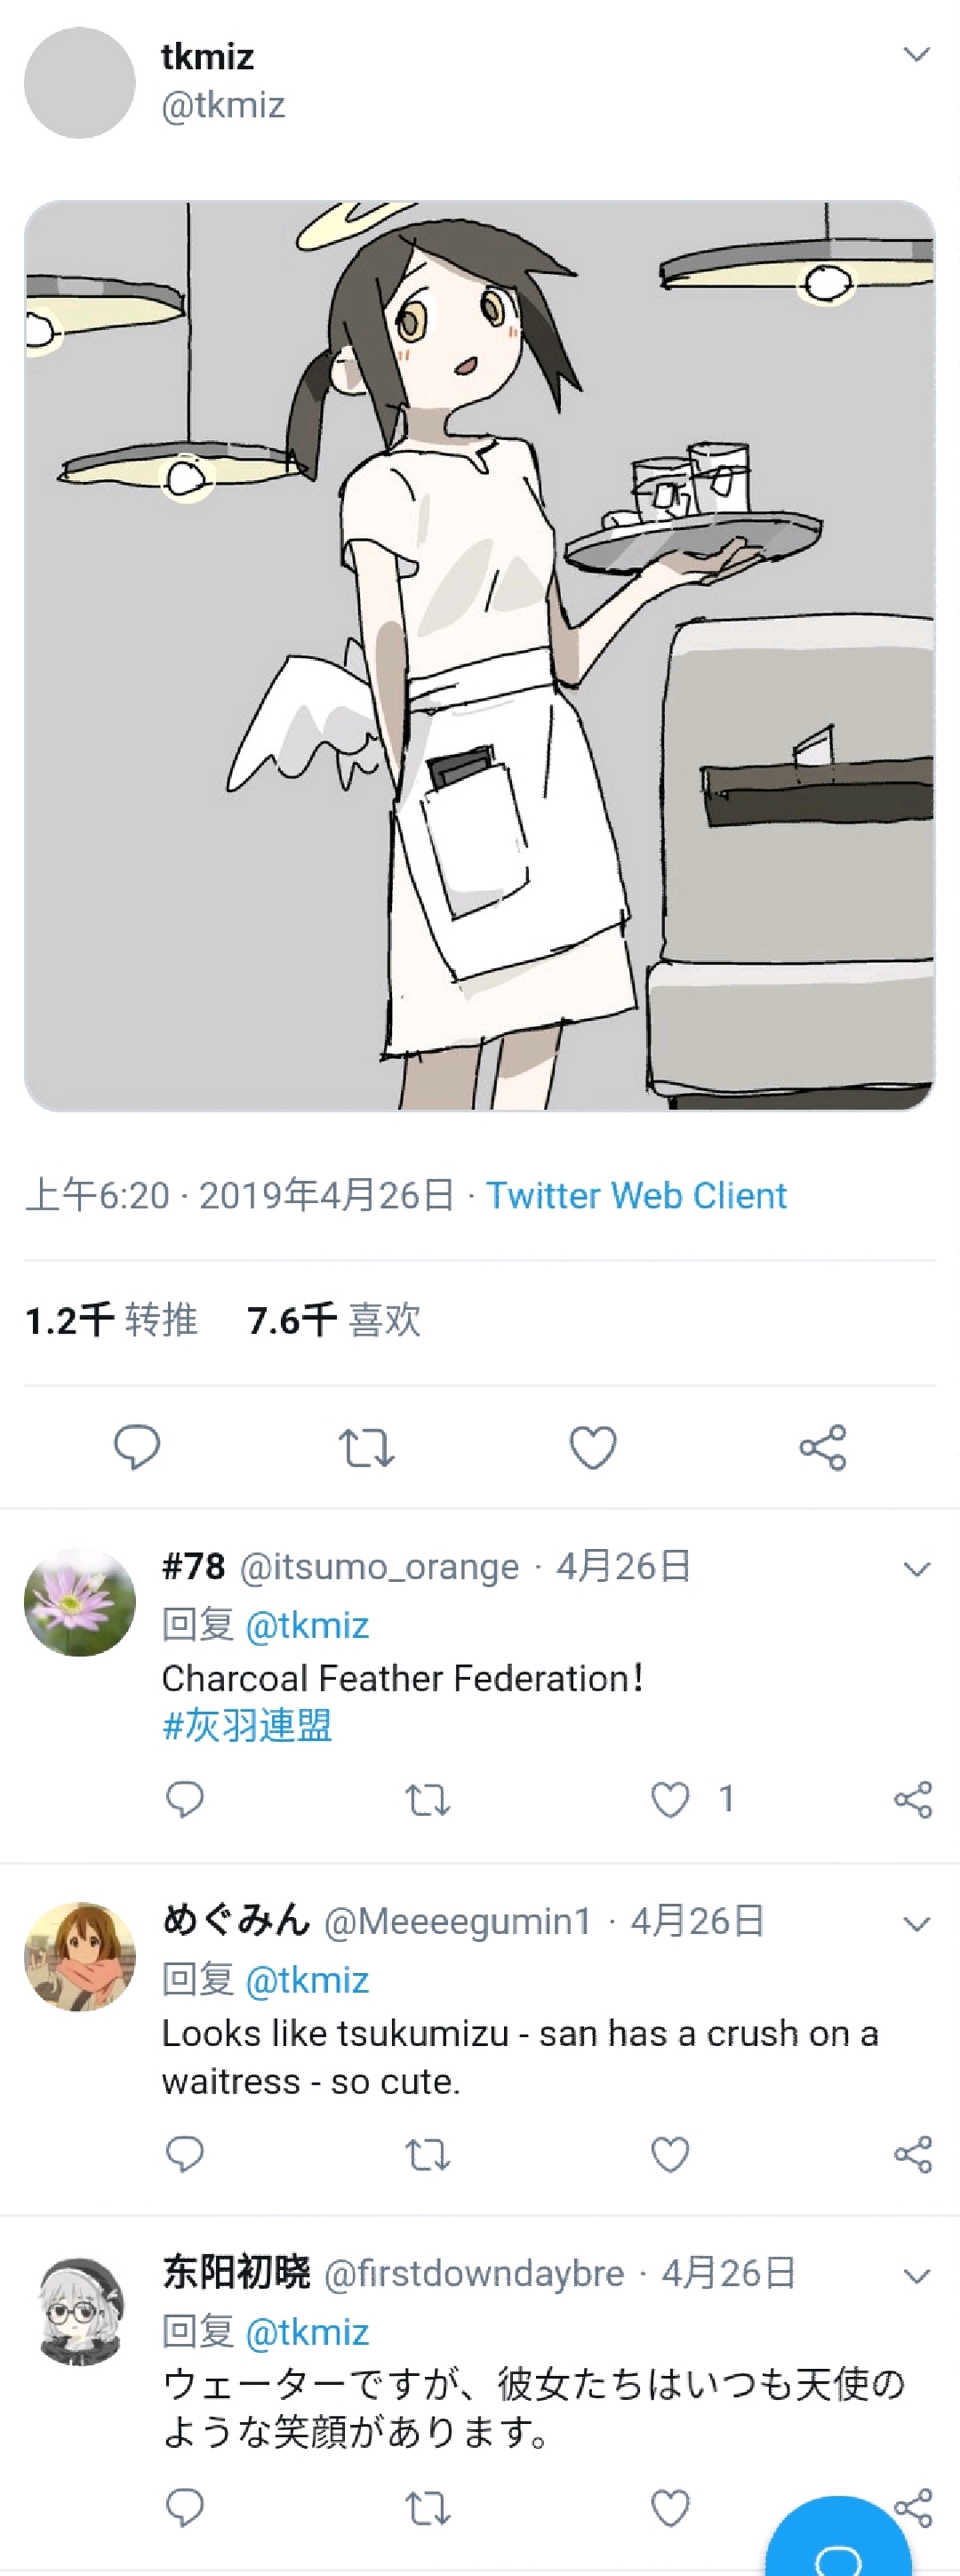The width and height of the screenshot is (960, 2576).
Task: Open the waitress angel illustration
Action: [x=480, y=656]
